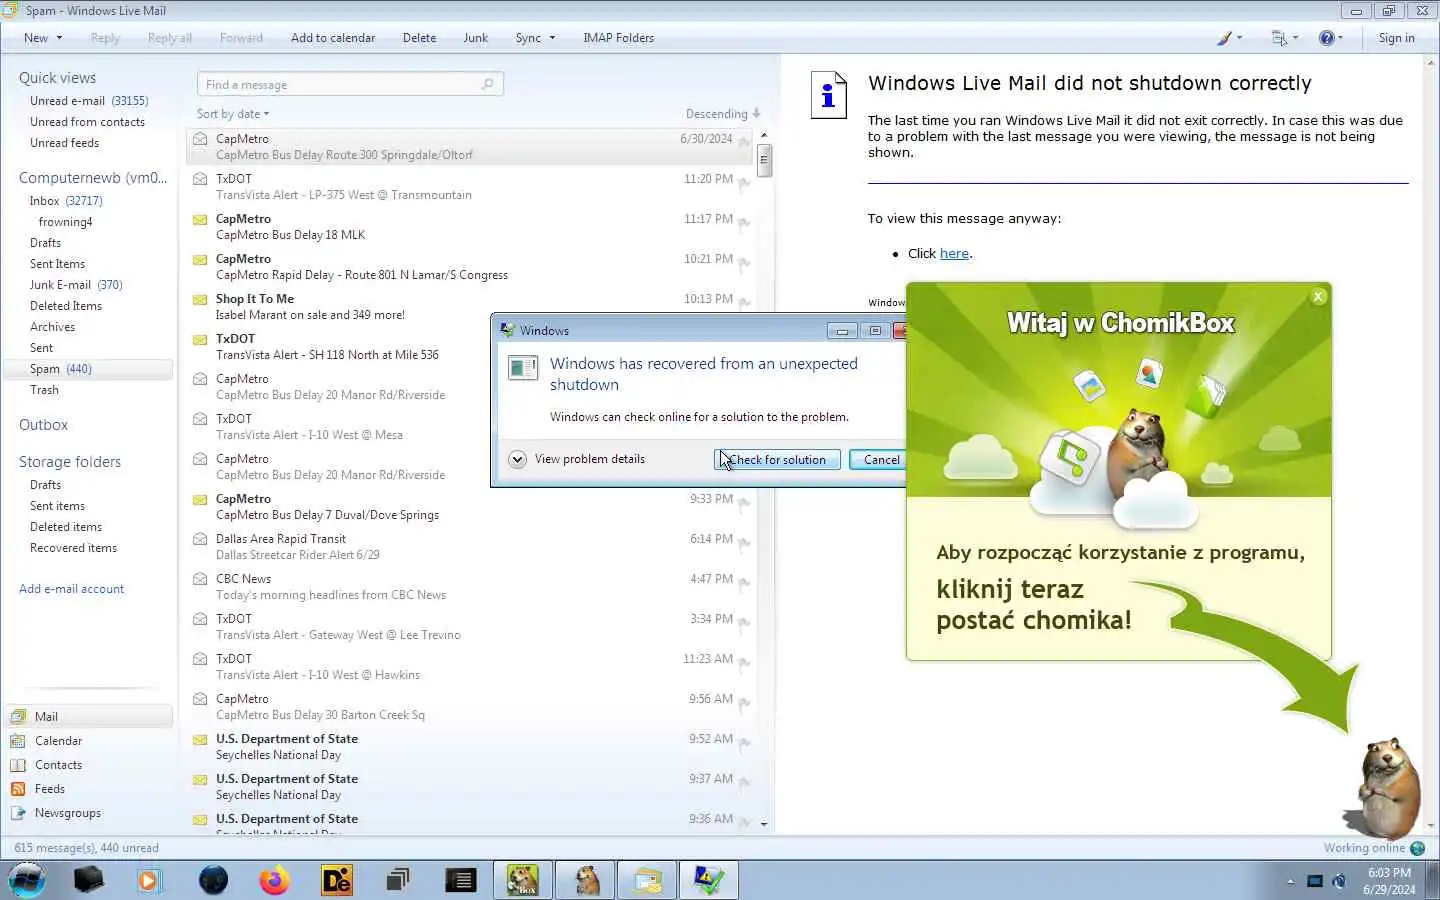The height and width of the screenshot is (900, 1440).
Task: Launch Firefox from taskbar
Action: coord(274,880)
